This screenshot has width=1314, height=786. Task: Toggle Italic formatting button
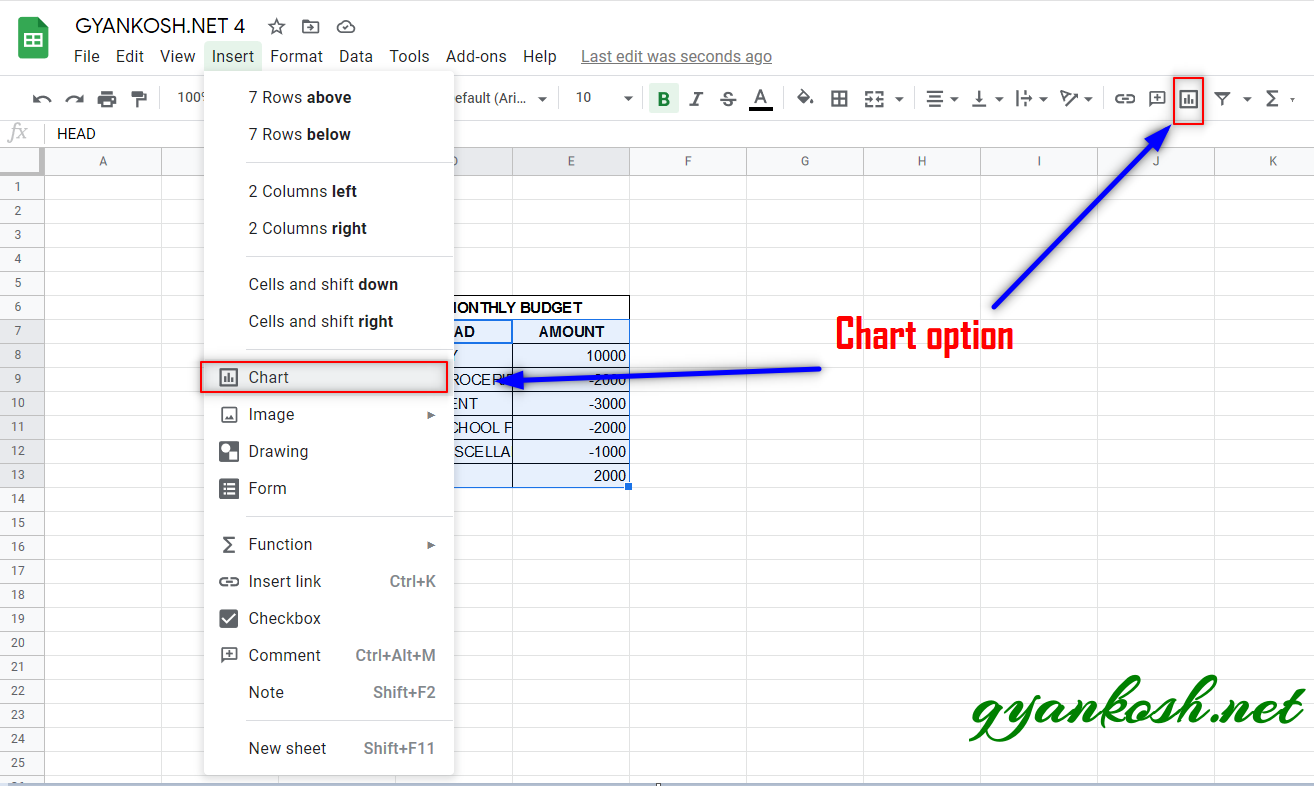(696, 98)
